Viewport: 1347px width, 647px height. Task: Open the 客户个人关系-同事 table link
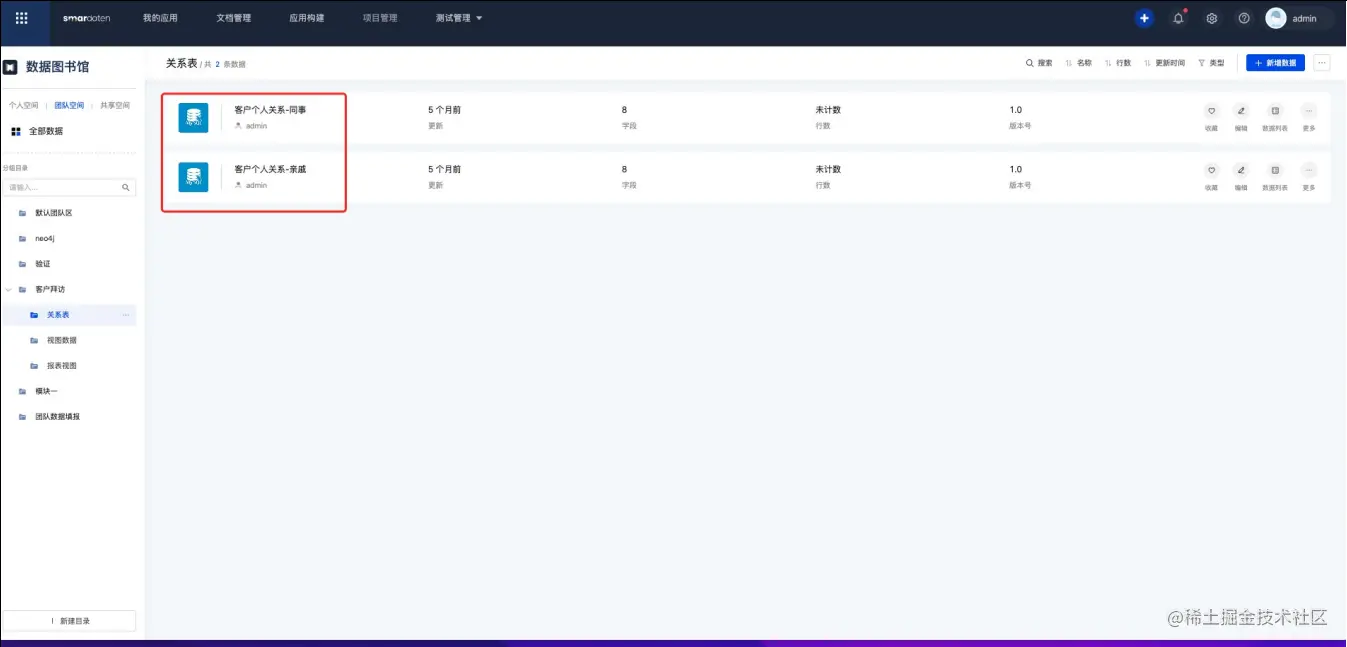pos(270,110)
